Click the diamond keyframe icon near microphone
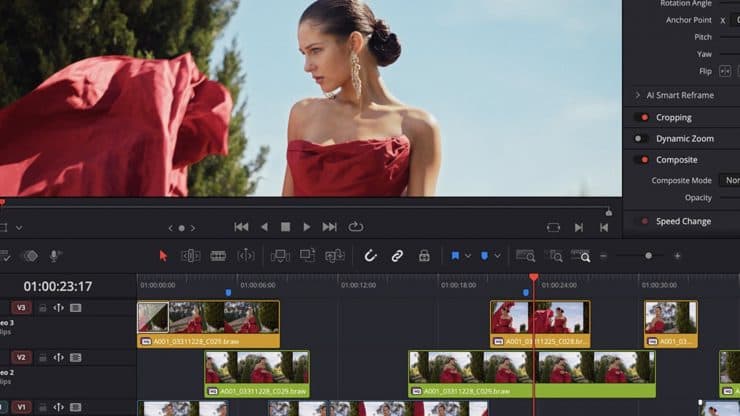740x416 pixels. pyautogui.click(x=31, y=256)
